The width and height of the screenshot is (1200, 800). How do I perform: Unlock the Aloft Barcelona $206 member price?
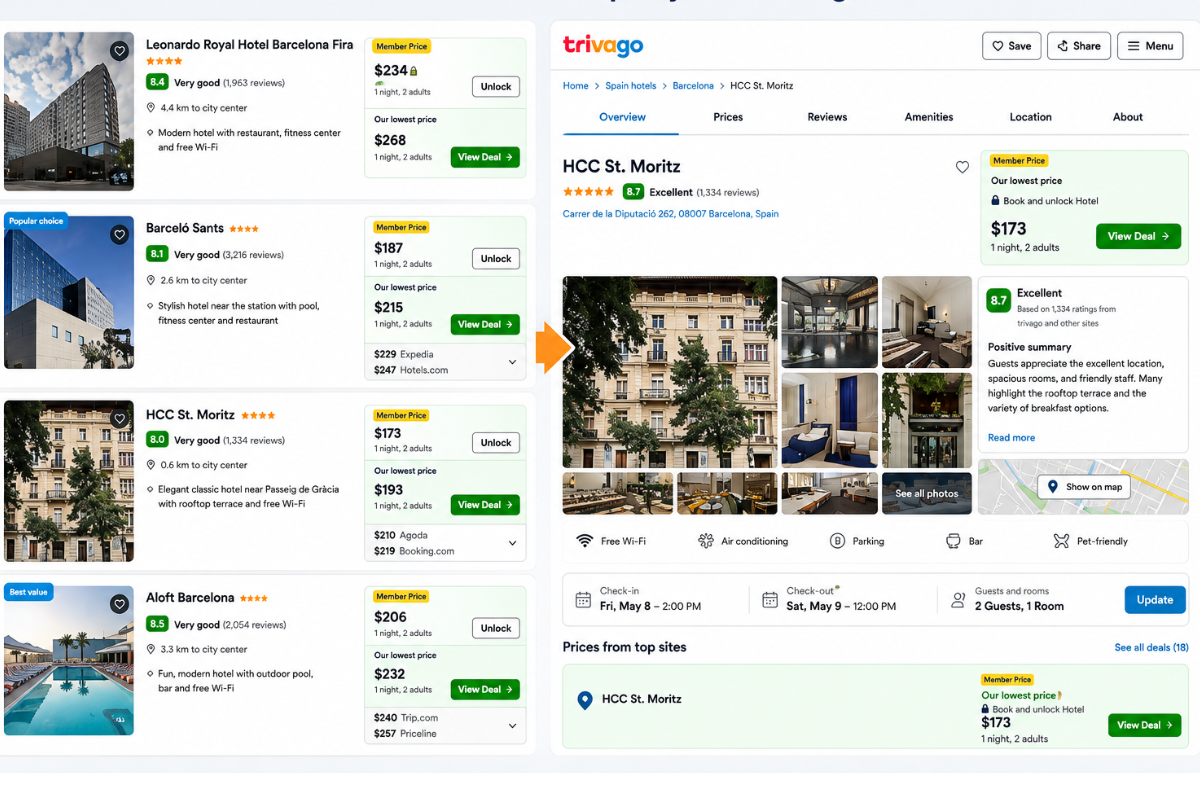(x=496, y=628)
